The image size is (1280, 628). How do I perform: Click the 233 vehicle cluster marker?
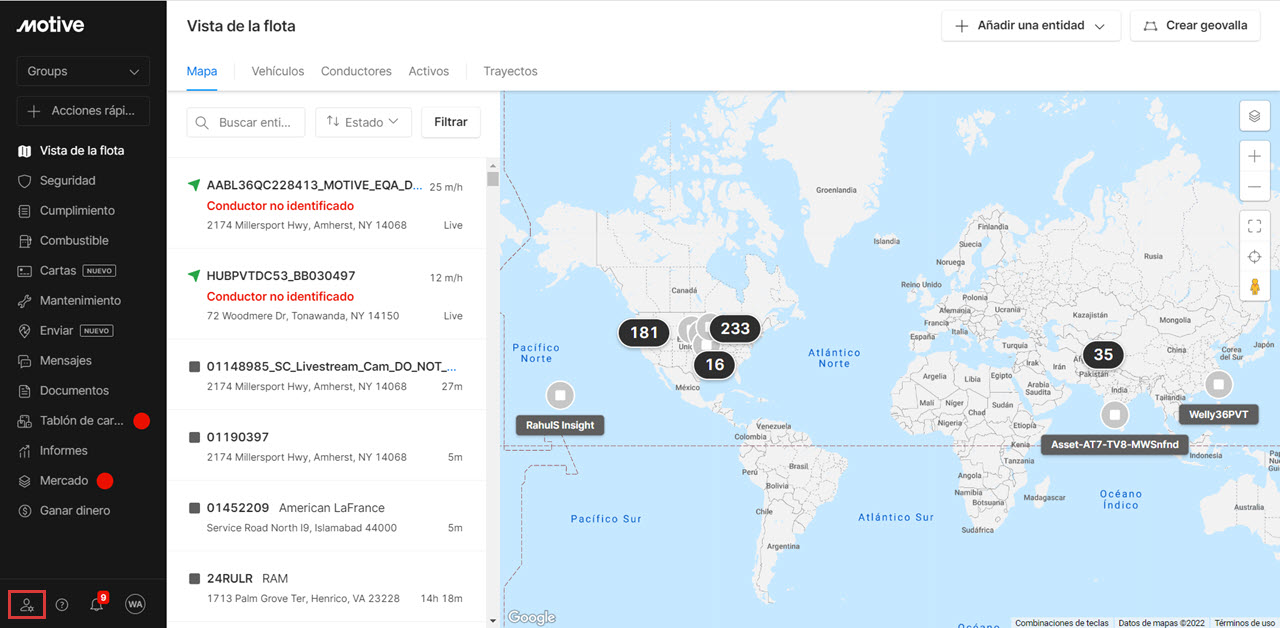735,328
